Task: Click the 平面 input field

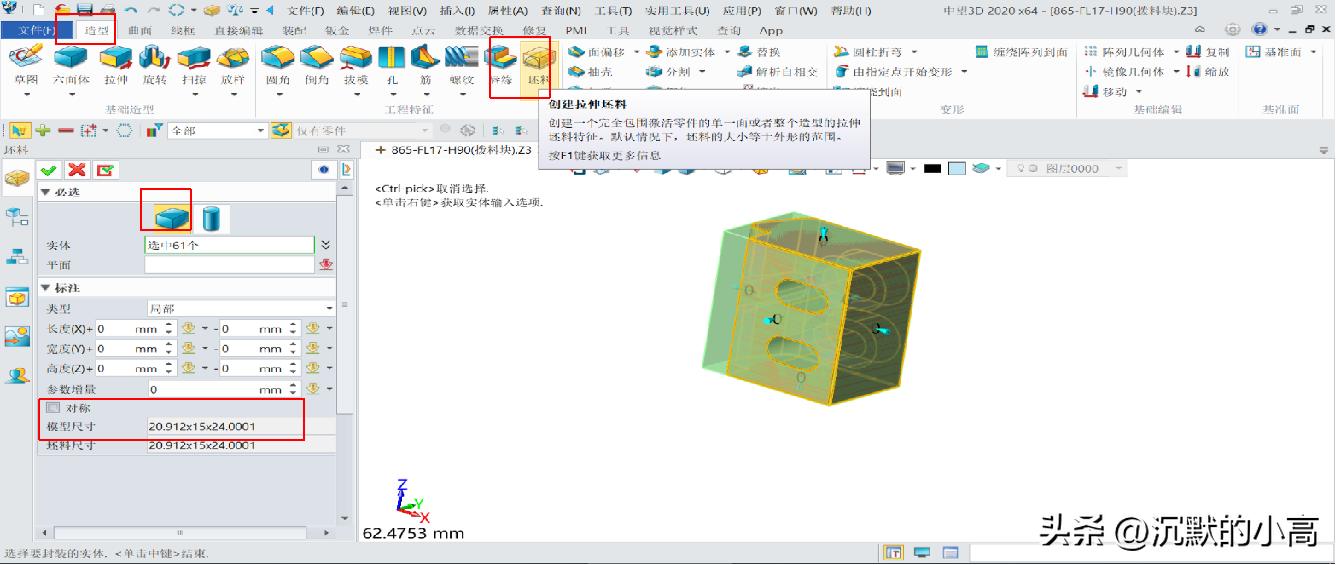Action: 229,265
